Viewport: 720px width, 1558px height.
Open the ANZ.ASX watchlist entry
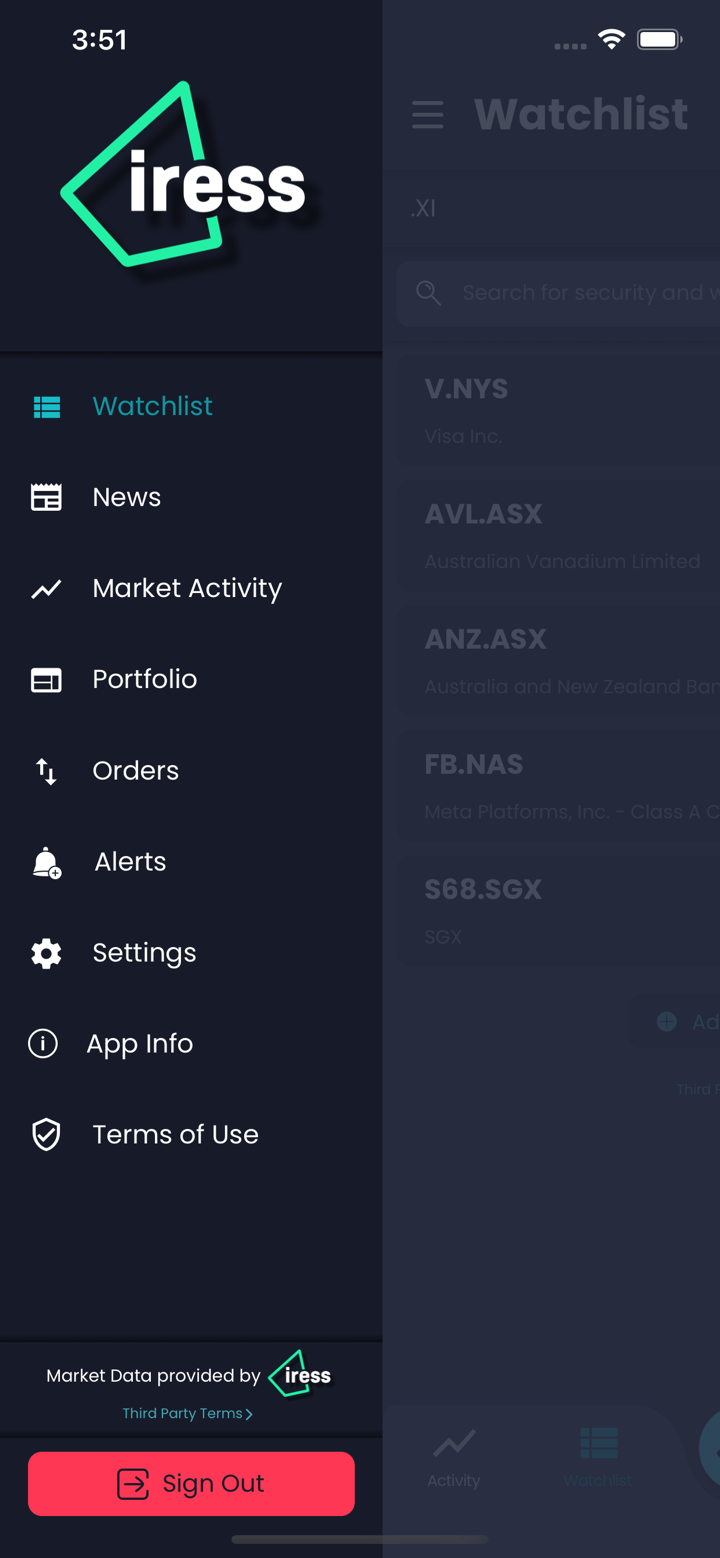pyautogui.click(x=560, y=661)
